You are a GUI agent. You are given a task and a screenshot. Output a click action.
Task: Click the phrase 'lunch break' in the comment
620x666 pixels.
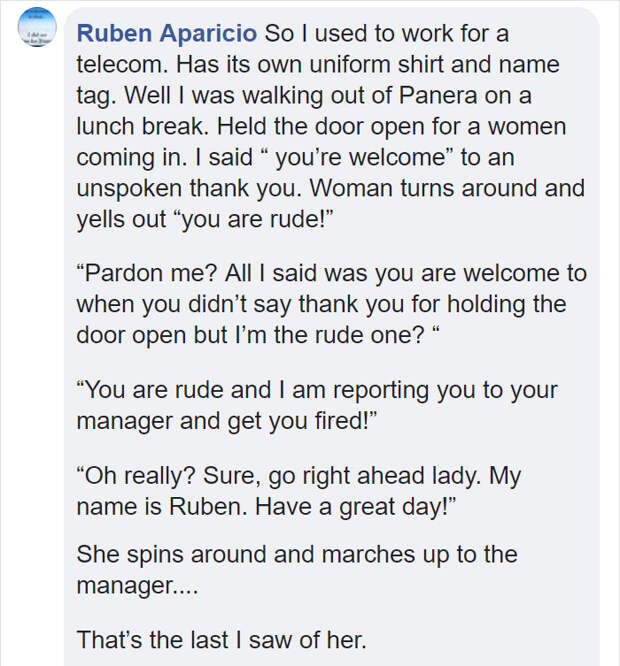point(143,126)
